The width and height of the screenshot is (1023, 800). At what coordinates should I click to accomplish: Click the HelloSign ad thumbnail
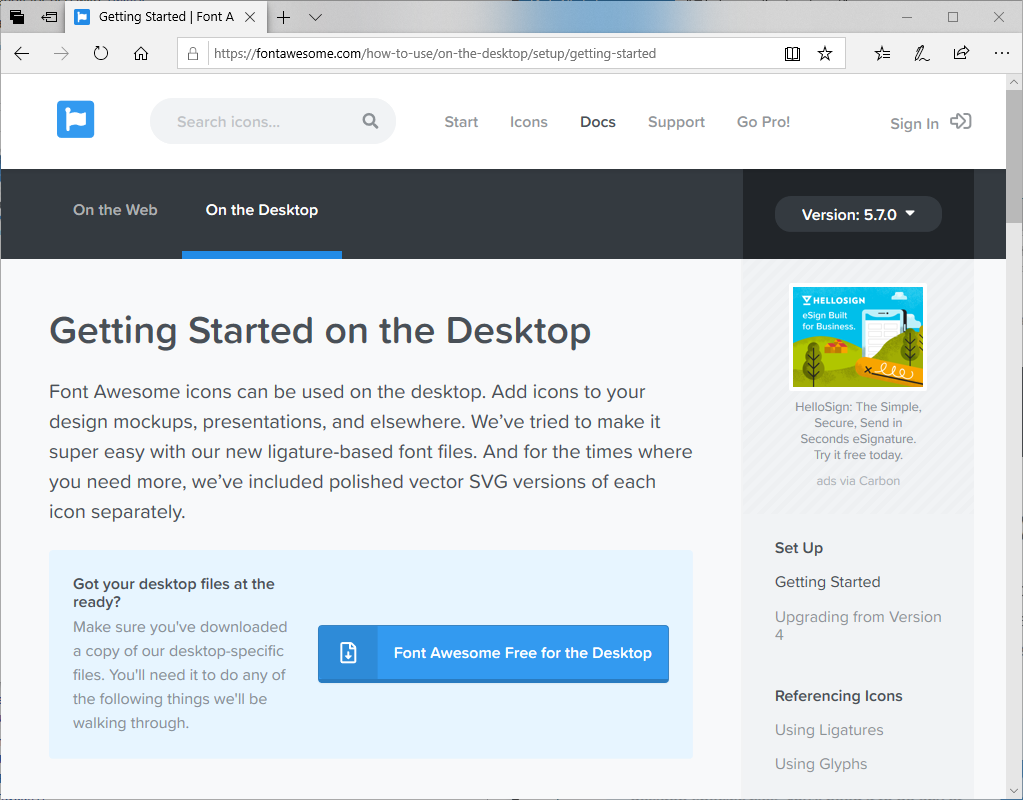tap(858, 336)
